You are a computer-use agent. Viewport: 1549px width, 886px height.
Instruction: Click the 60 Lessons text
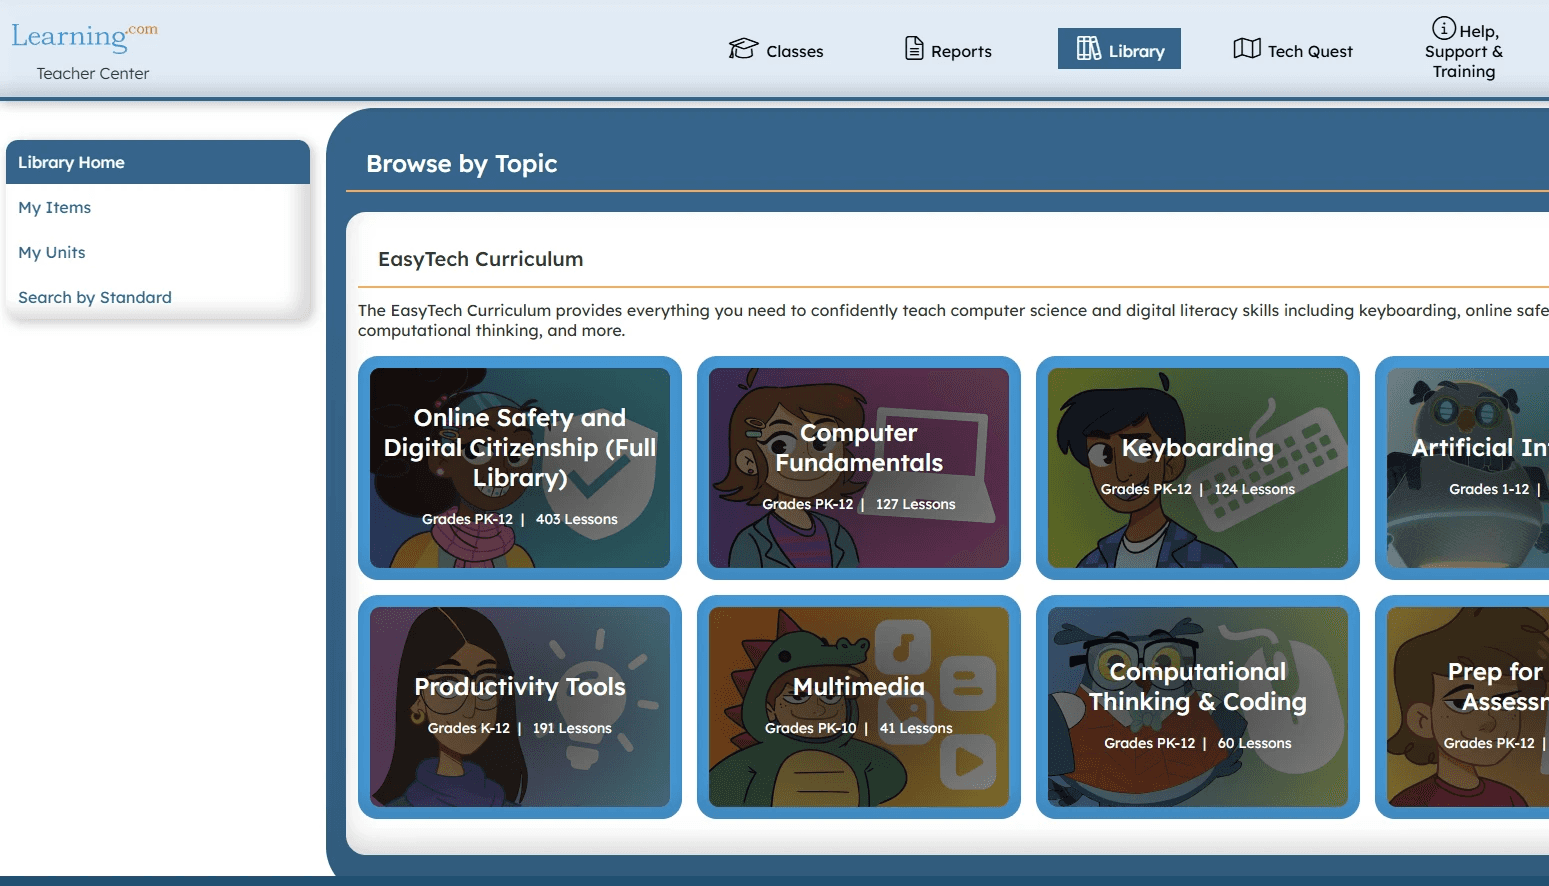coord(1255,743)
